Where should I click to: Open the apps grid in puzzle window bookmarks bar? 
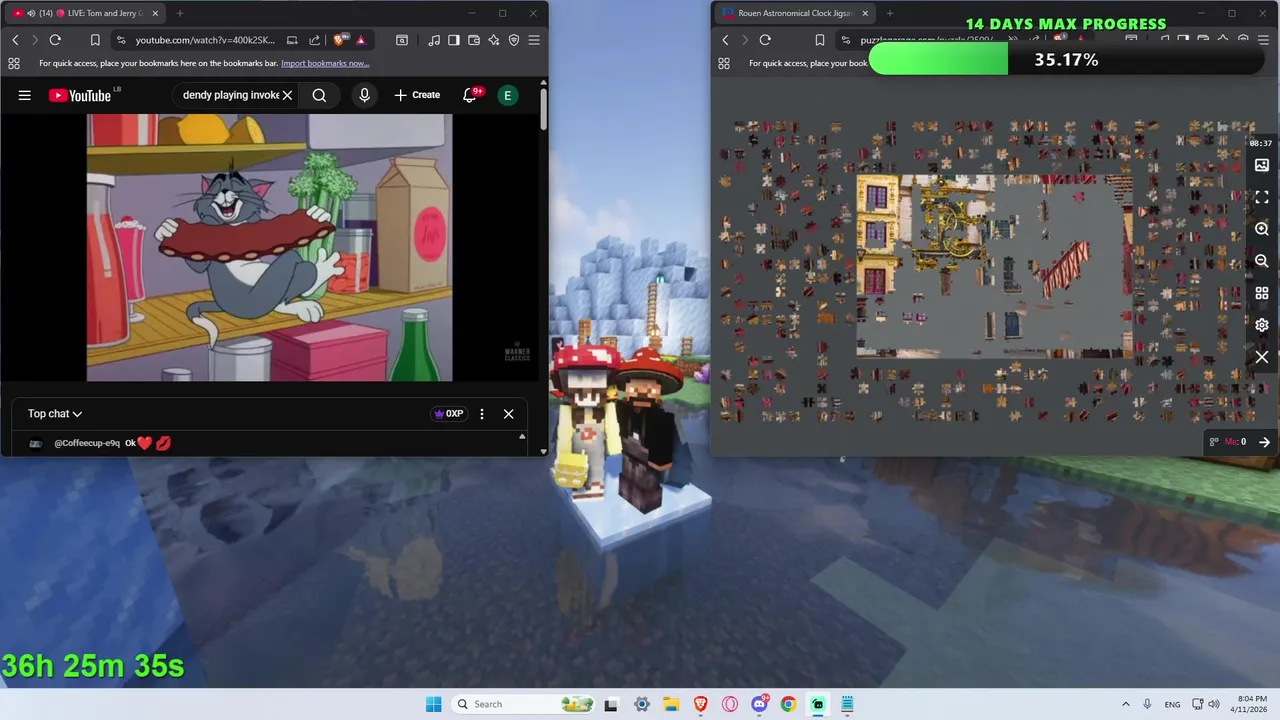click(x=723, y=63)
